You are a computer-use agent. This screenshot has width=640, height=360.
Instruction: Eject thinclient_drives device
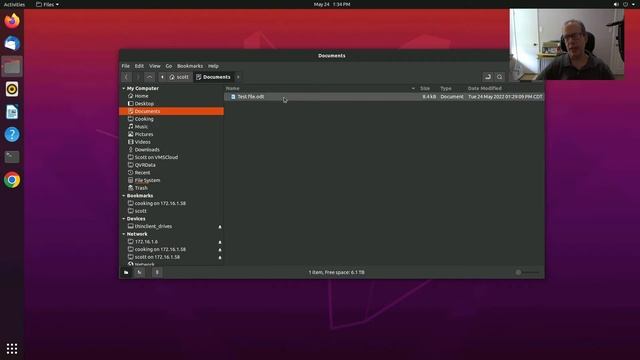pos(220,227)
